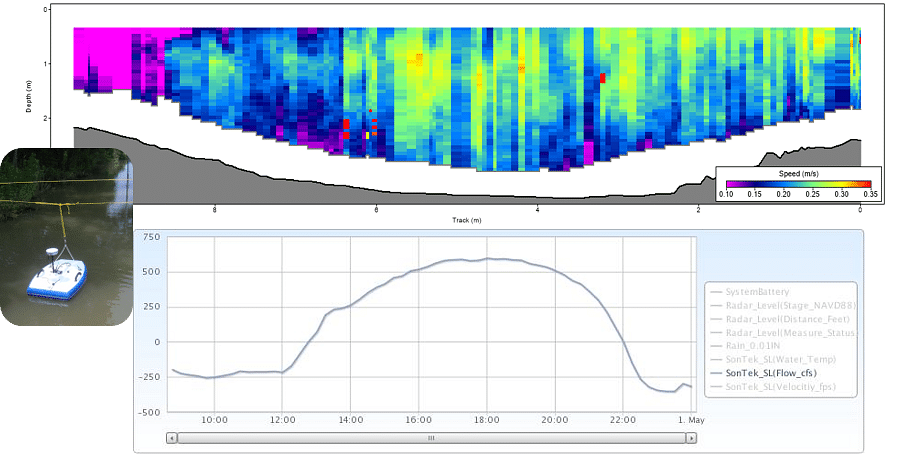The image size is (911, 454).
Task: Click the scrollbar thumb grip below chart
Action: click(x=431, y=438)
